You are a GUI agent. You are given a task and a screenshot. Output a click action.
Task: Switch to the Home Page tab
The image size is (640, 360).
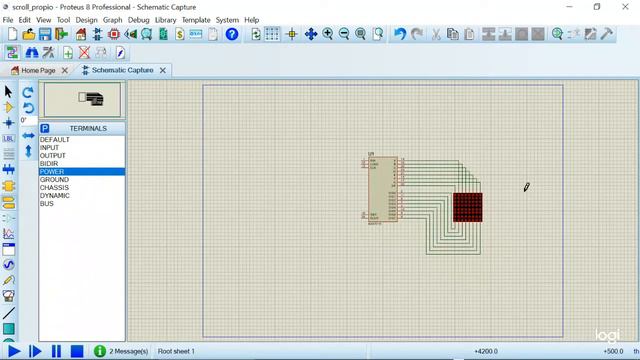coord(38,71)
